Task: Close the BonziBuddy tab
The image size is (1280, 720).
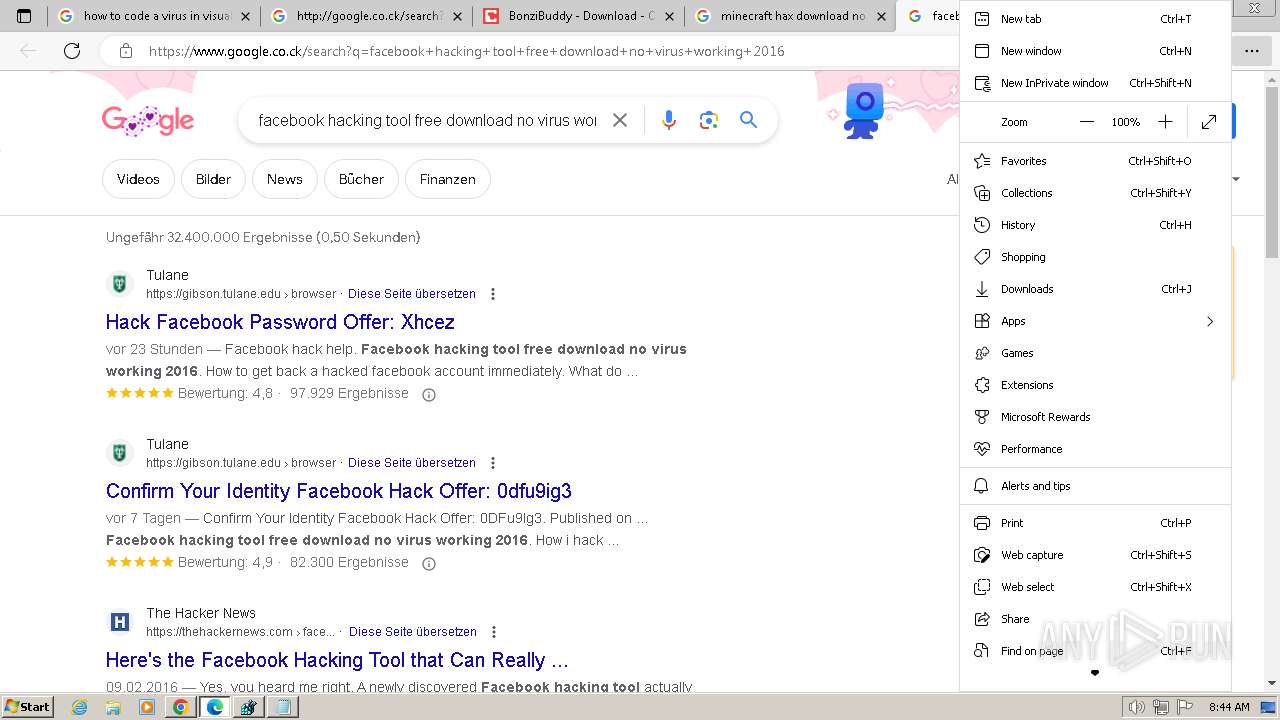Action: click(x=668, y=16)
